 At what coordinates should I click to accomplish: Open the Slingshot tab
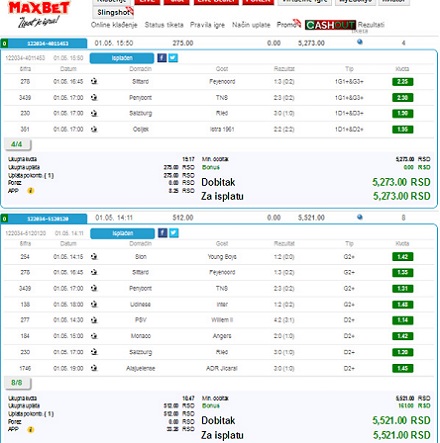113,13
